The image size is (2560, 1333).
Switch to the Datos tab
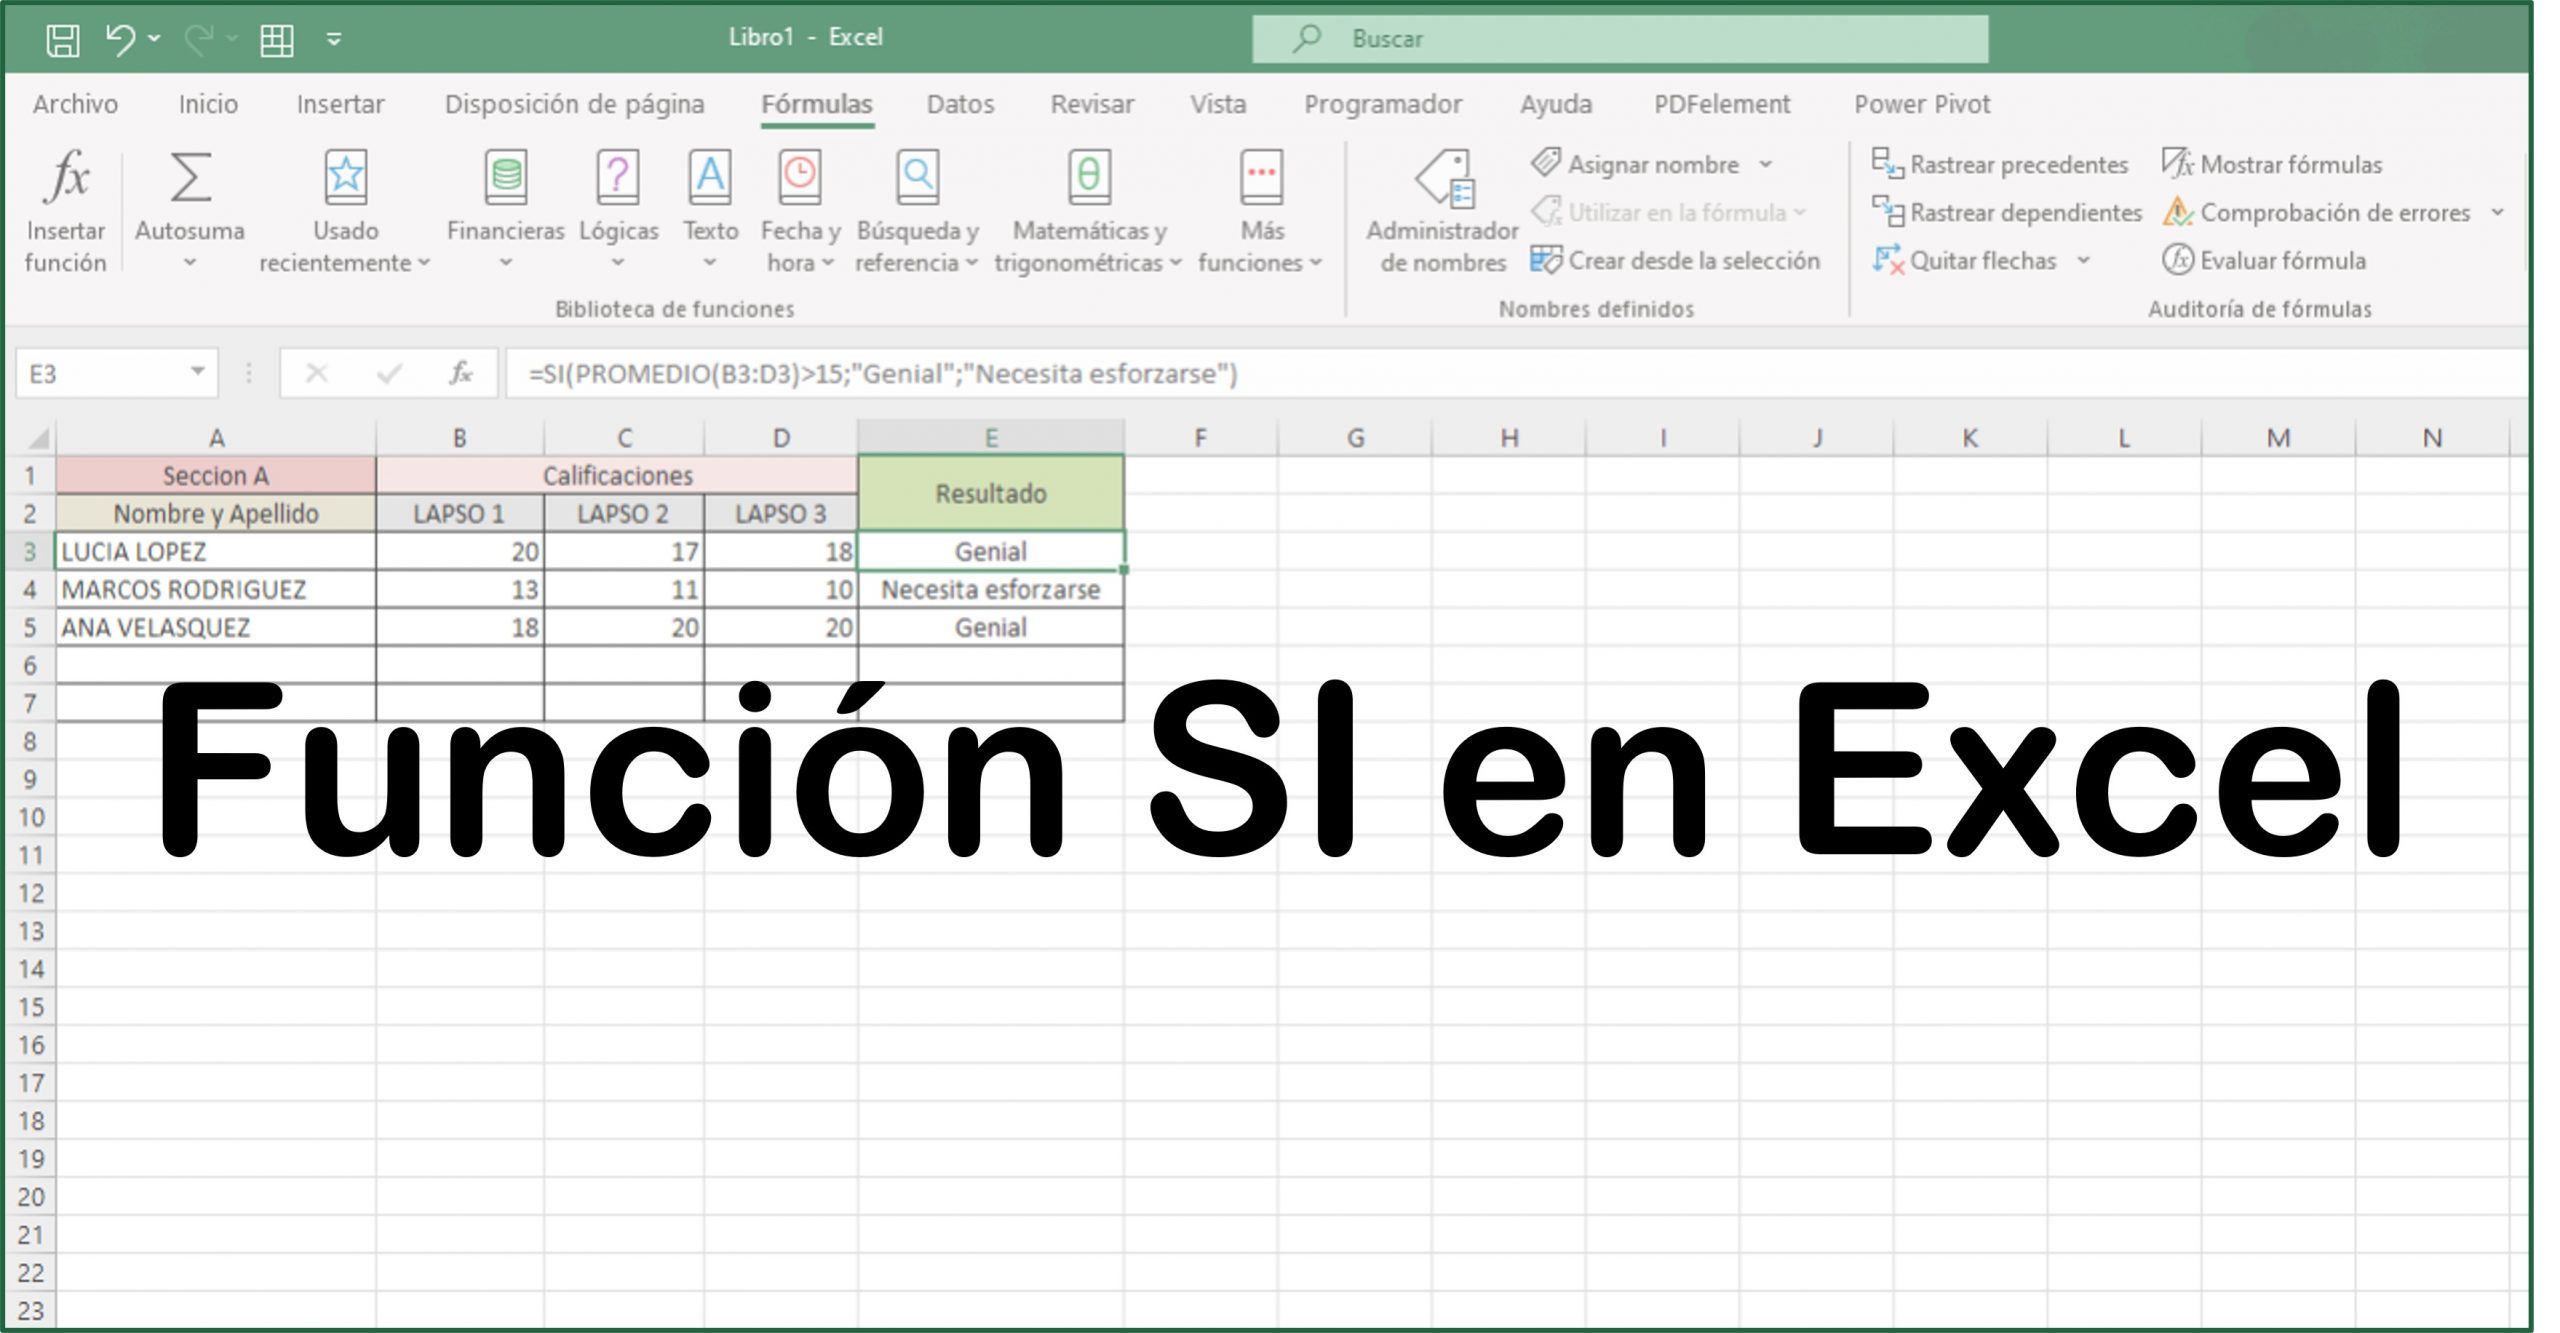click(960, 104)
